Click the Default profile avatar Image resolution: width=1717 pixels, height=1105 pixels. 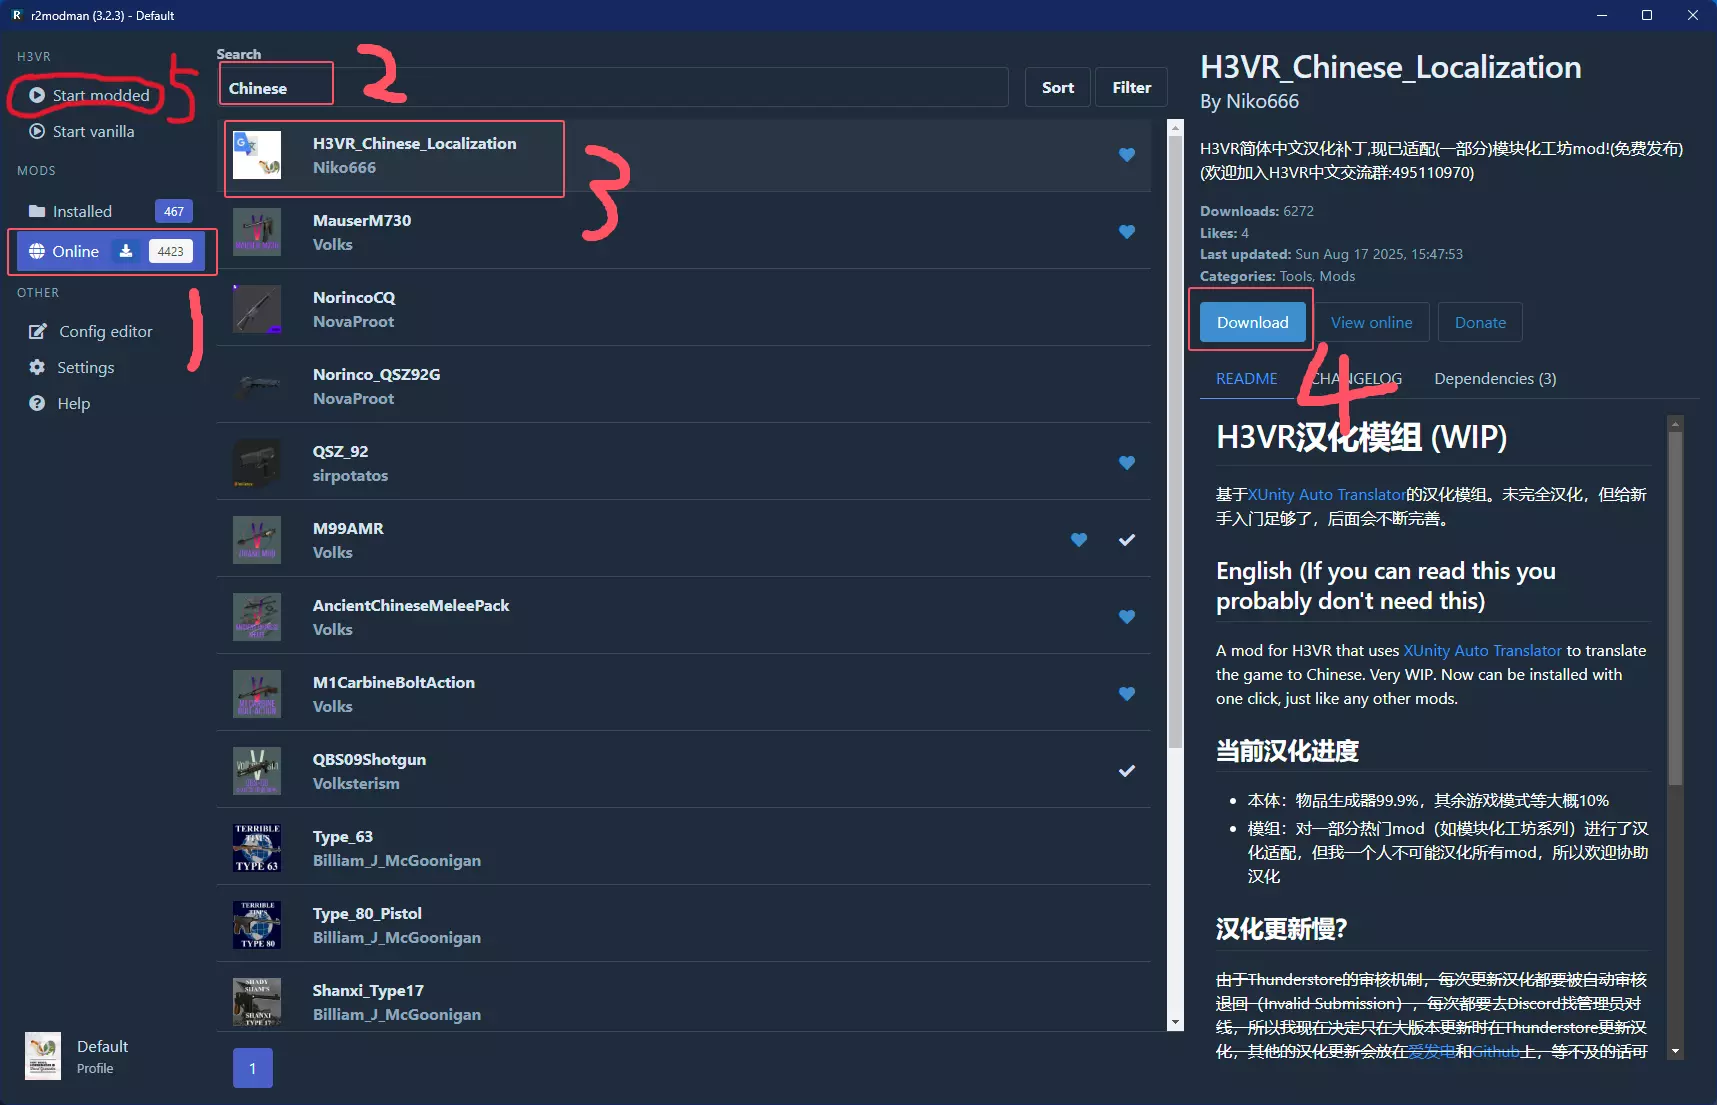coord(43,1056)
